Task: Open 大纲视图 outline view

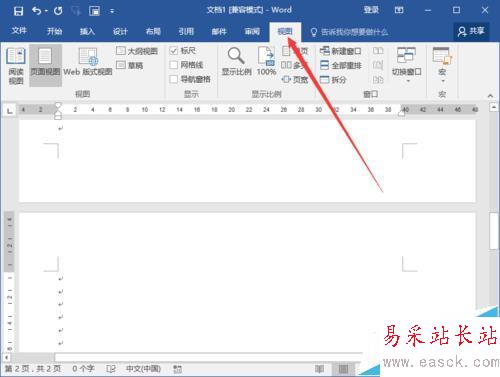Action: tap(137, 51)
